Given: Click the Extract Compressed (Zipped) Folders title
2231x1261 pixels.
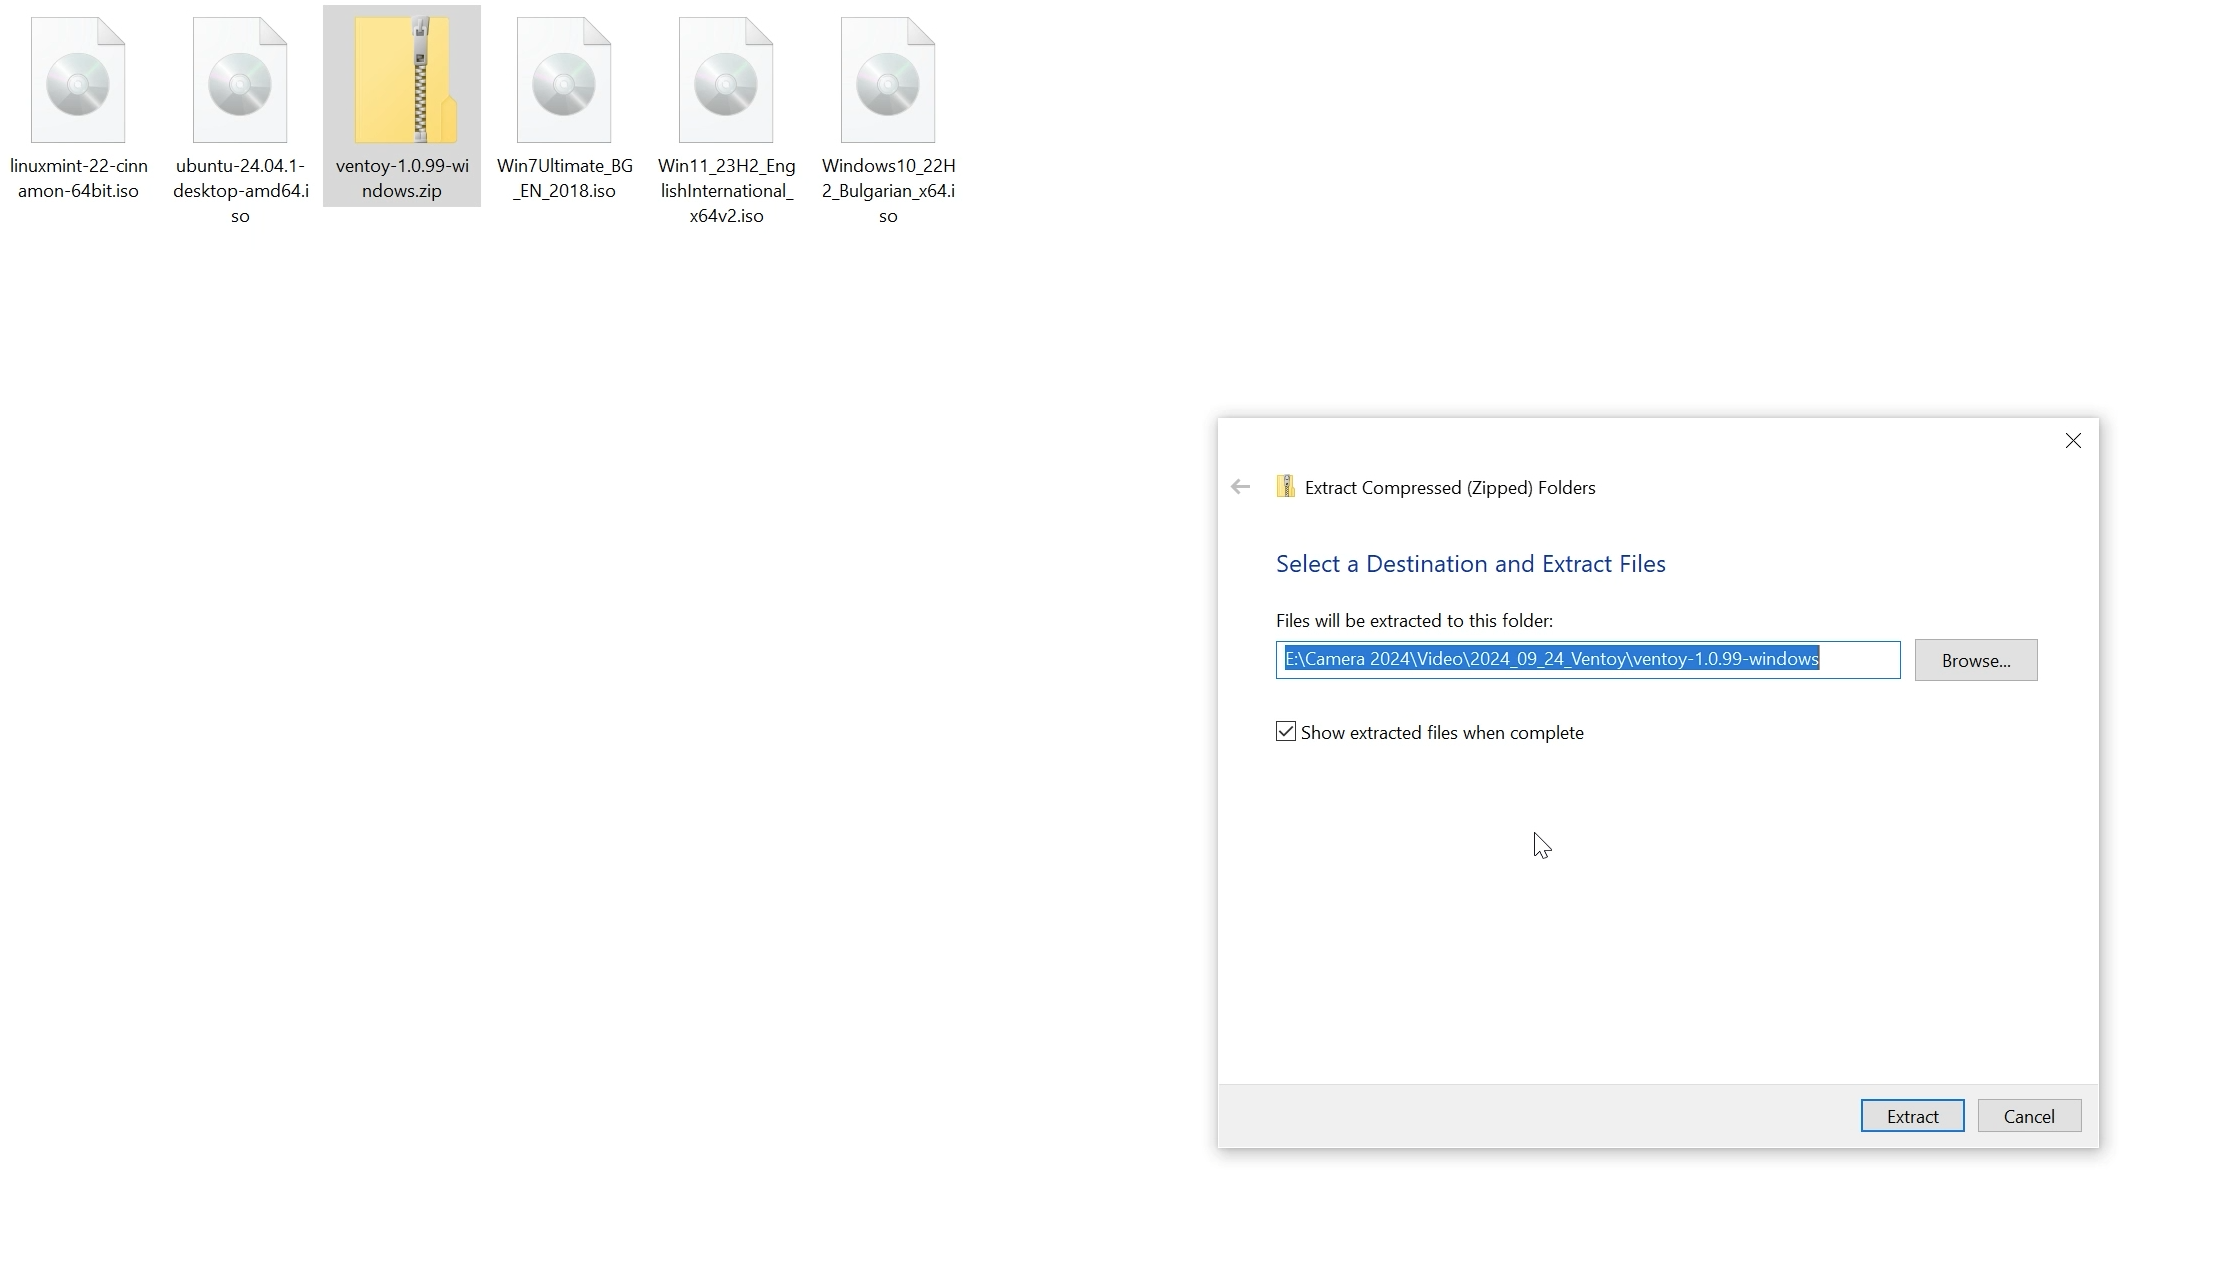Looking at the screenshot, I should [x=1450, y=488].
